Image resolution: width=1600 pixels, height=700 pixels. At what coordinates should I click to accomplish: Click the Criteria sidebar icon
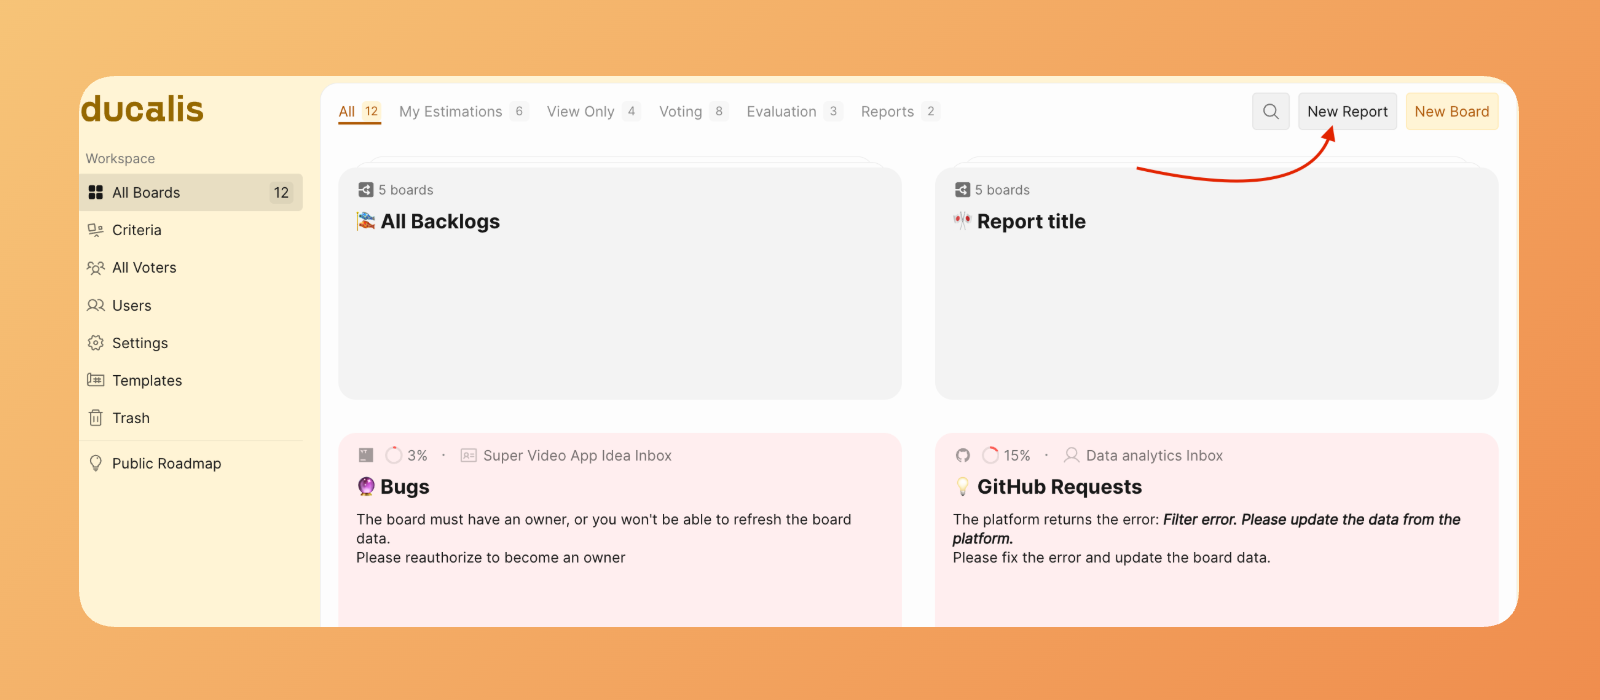[96, 230]
